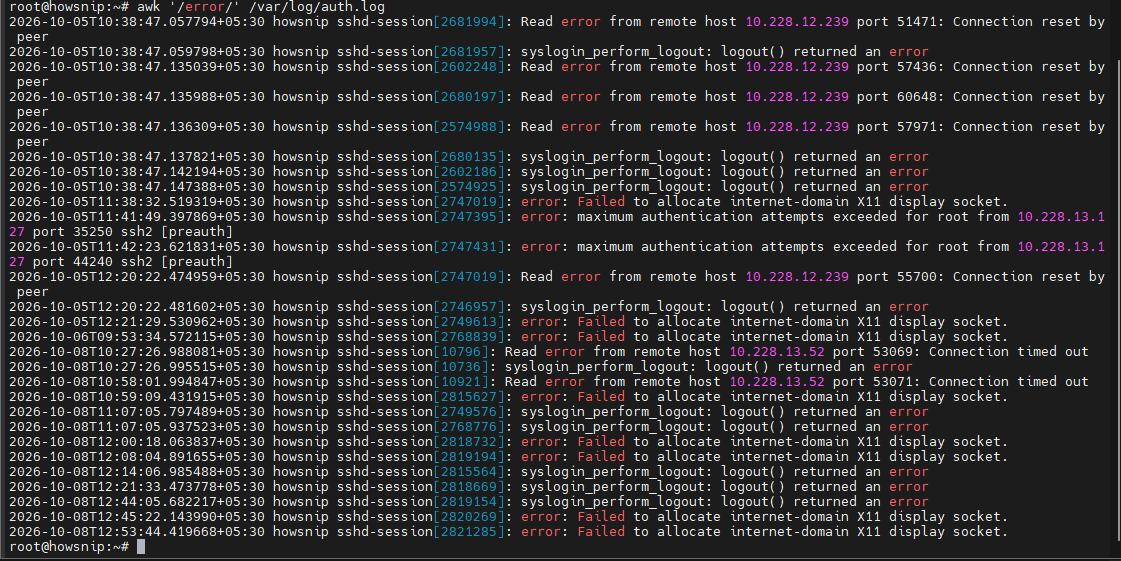Select PID 2681957 in the log
Image resolution: width=1121 pixels, height=561 pixels.
[469, 51]
